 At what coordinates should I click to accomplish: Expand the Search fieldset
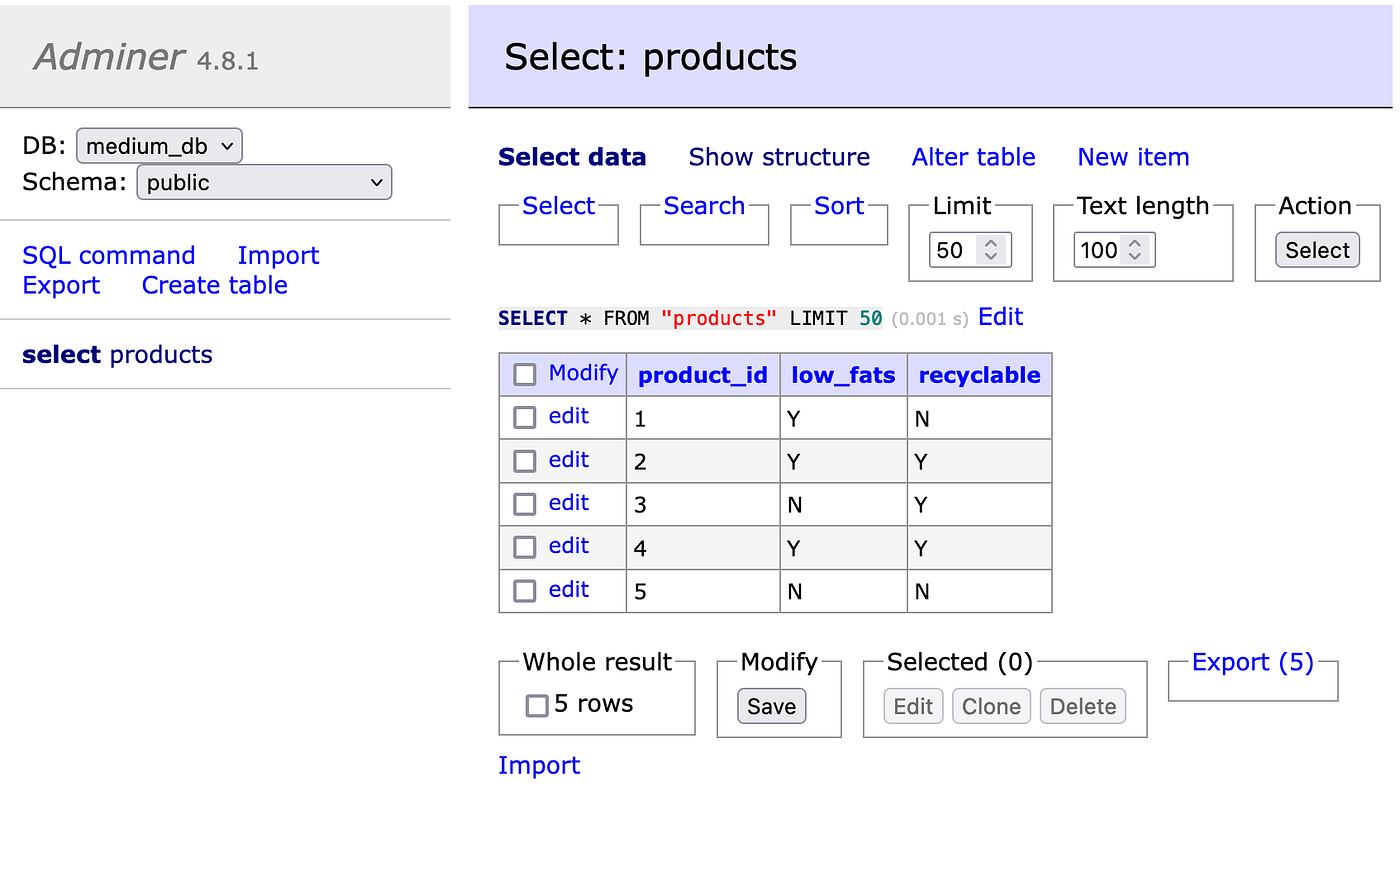click(x=704, y=206)
